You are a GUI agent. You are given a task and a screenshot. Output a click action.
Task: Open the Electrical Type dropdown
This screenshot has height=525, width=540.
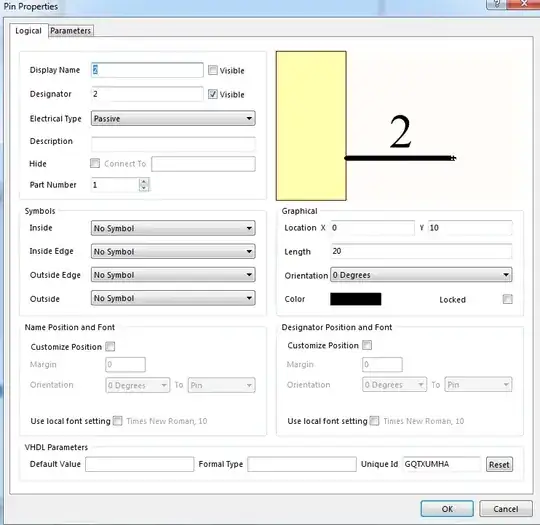click(173, 119)
